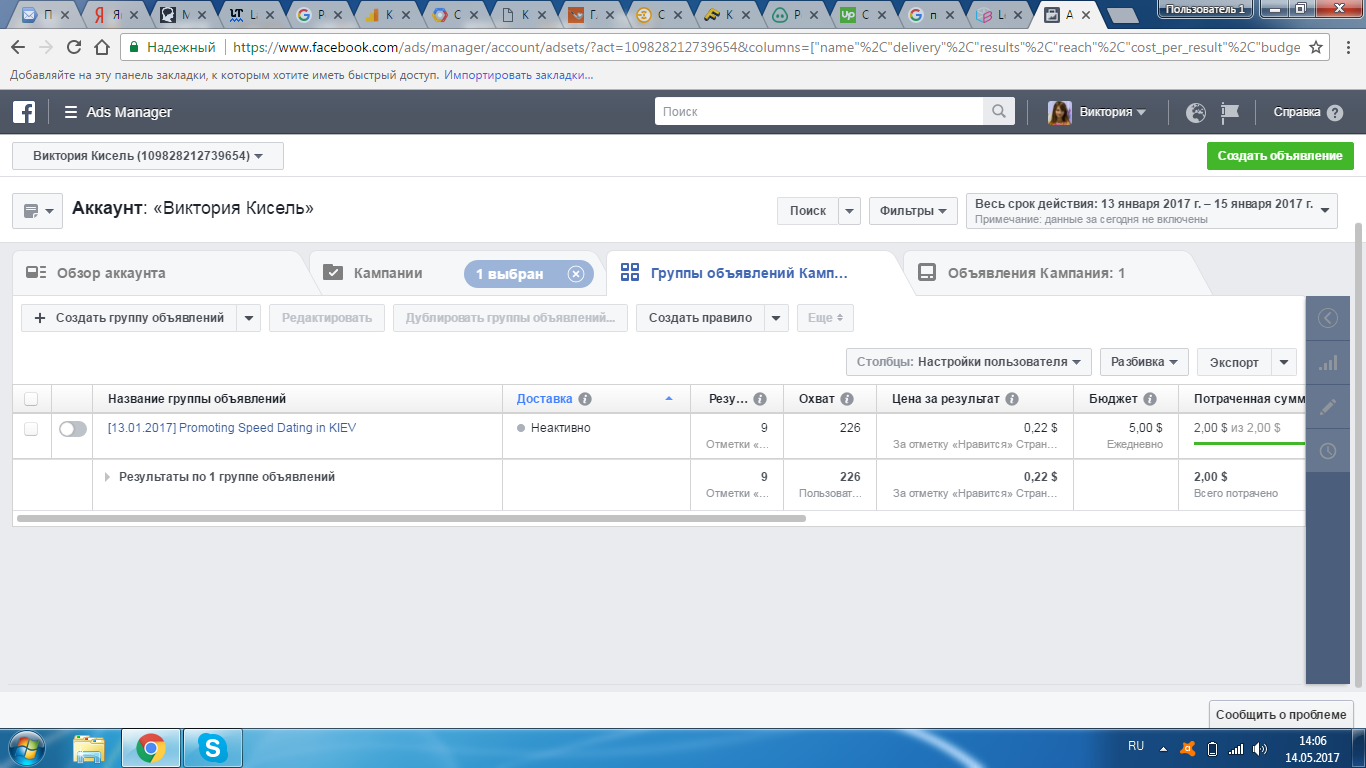Open the Виктория Кисель account dropdown
This screenshot has width=1366, height=768.
click(x=148, y=156)
